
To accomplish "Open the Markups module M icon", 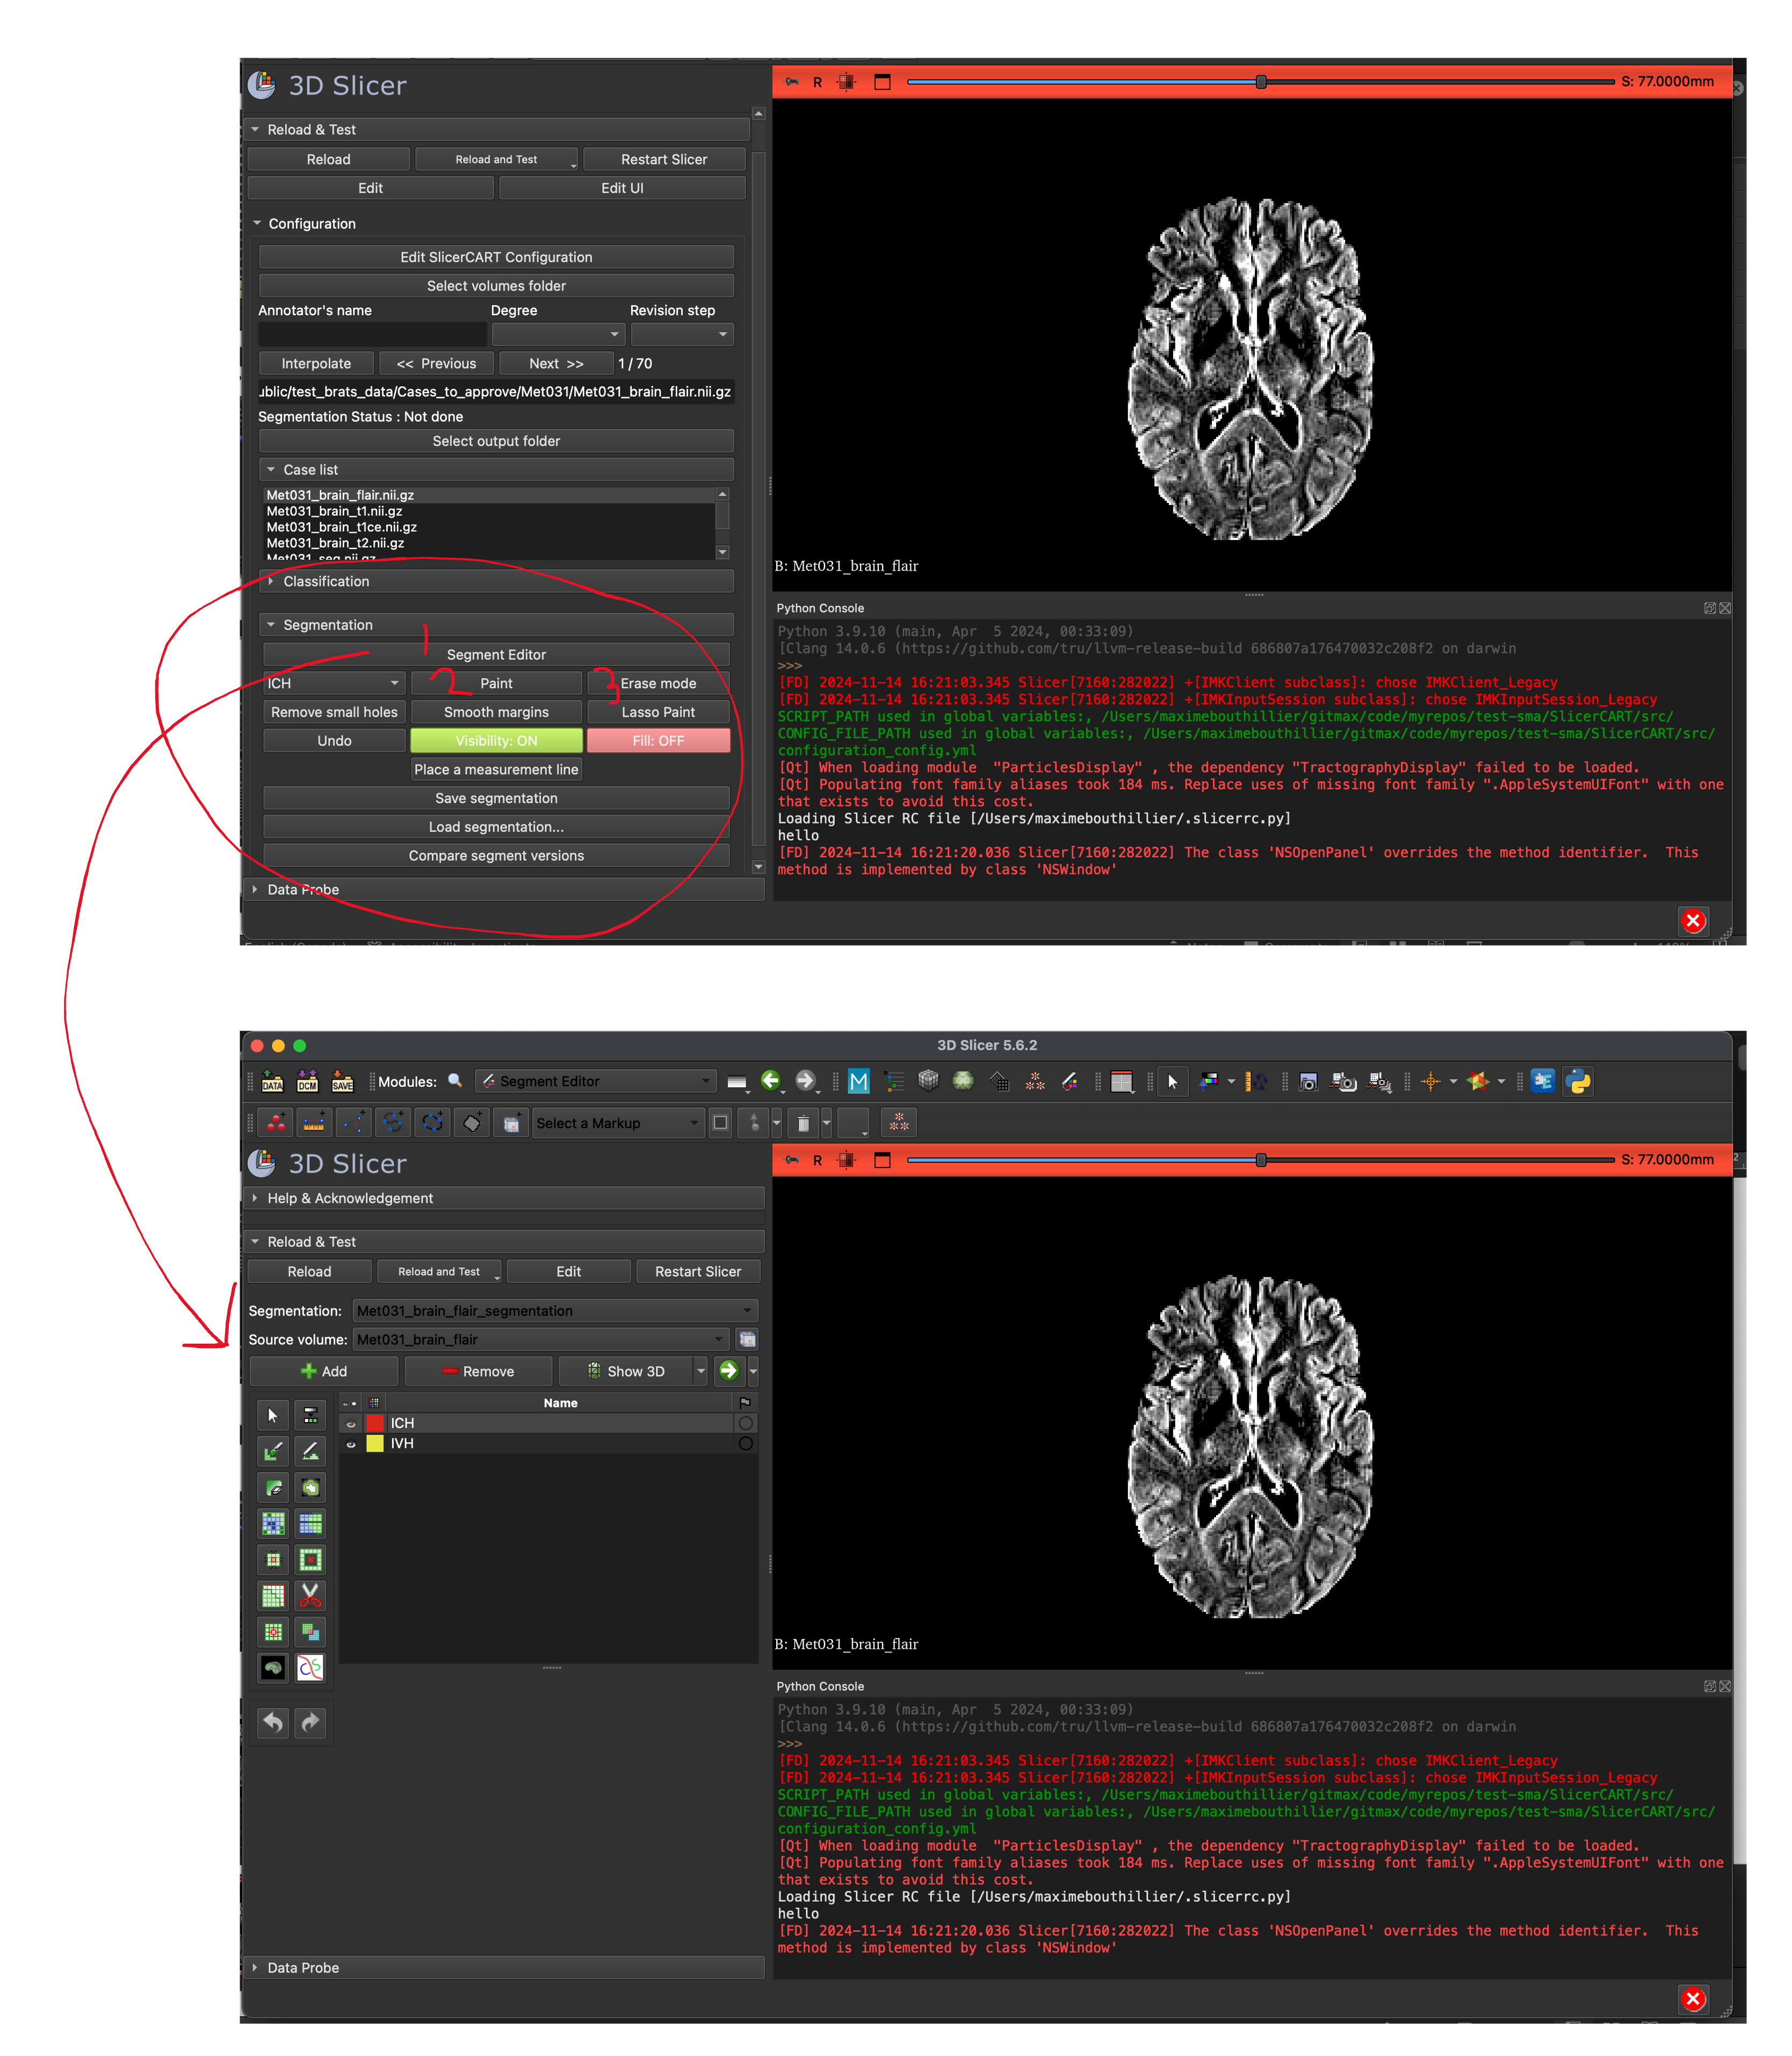I will [858, 1081].
